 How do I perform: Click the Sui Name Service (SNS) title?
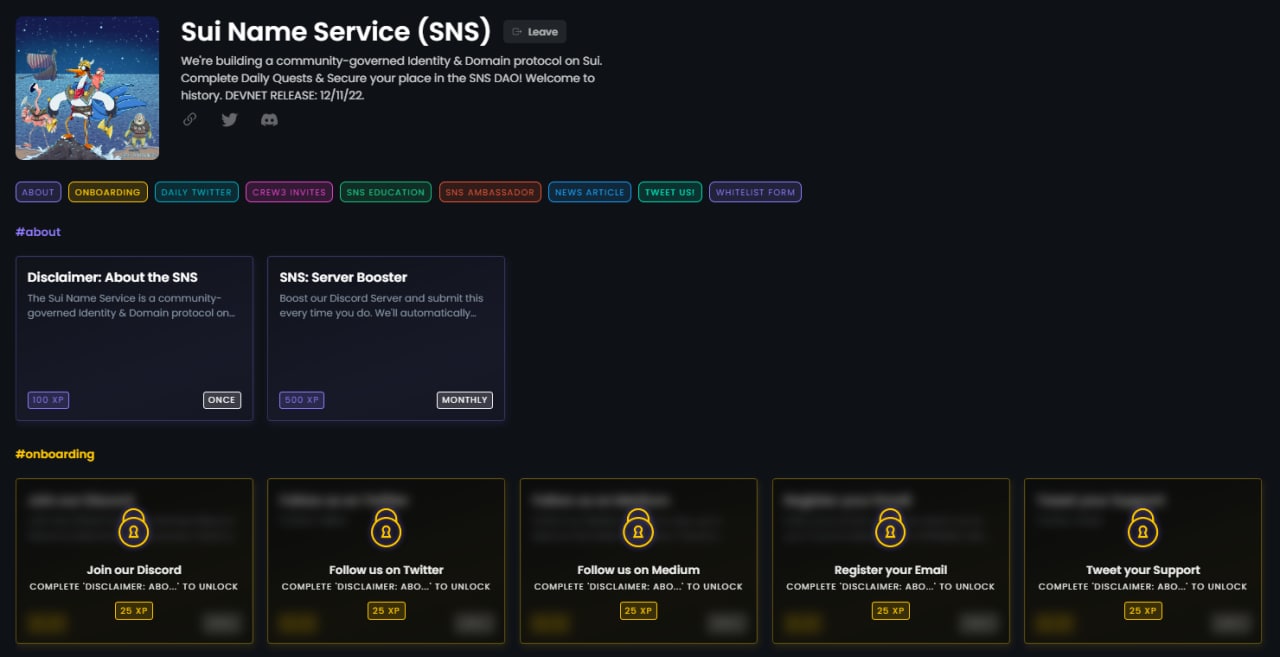click(x=336, y=32)
